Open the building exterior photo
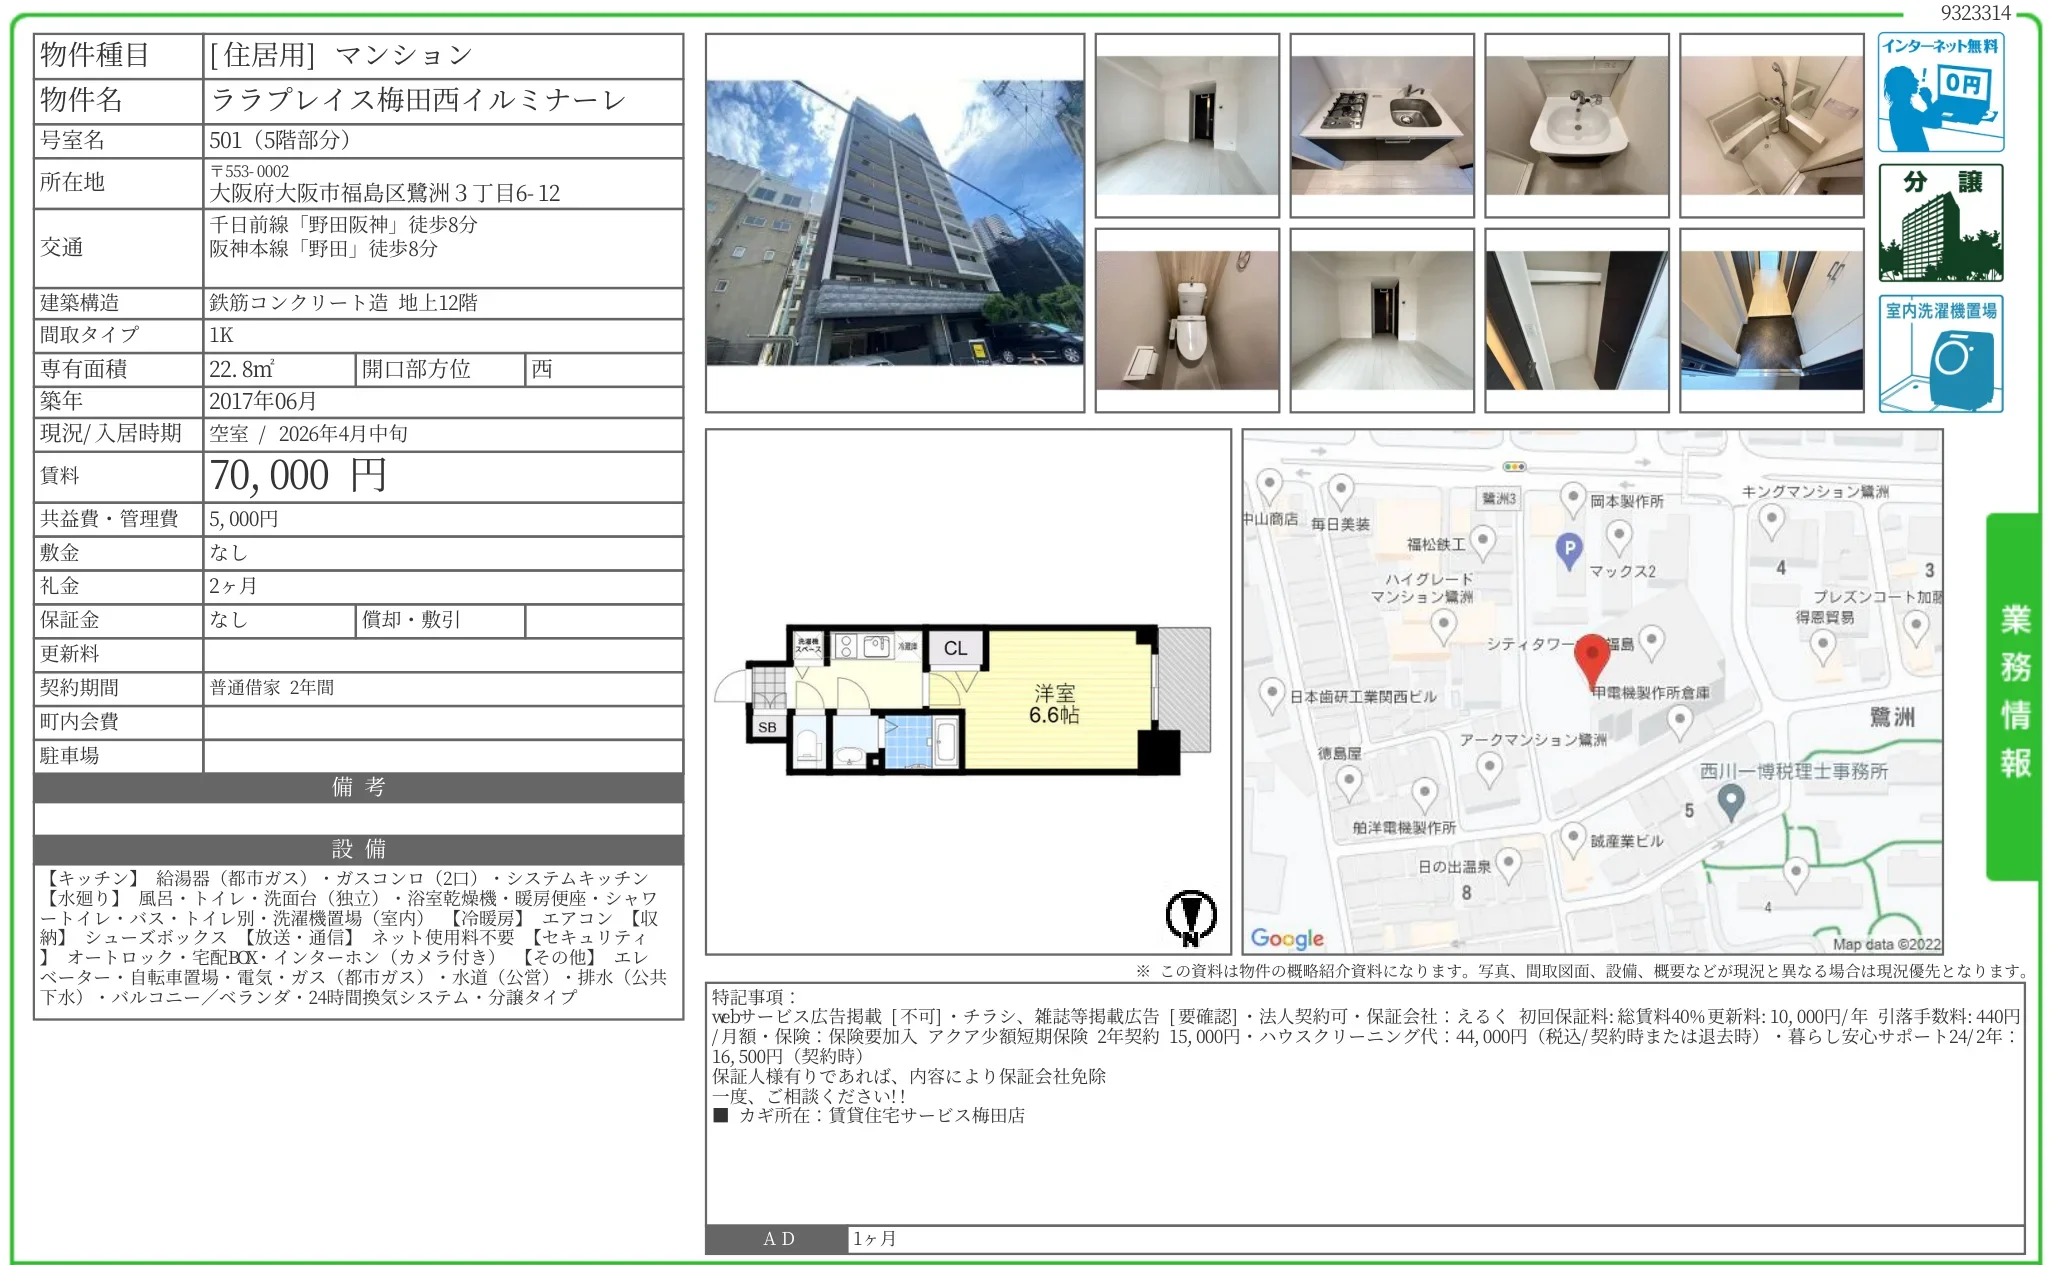Viewport: 2056px width, 1265px height. click(895, 223)
